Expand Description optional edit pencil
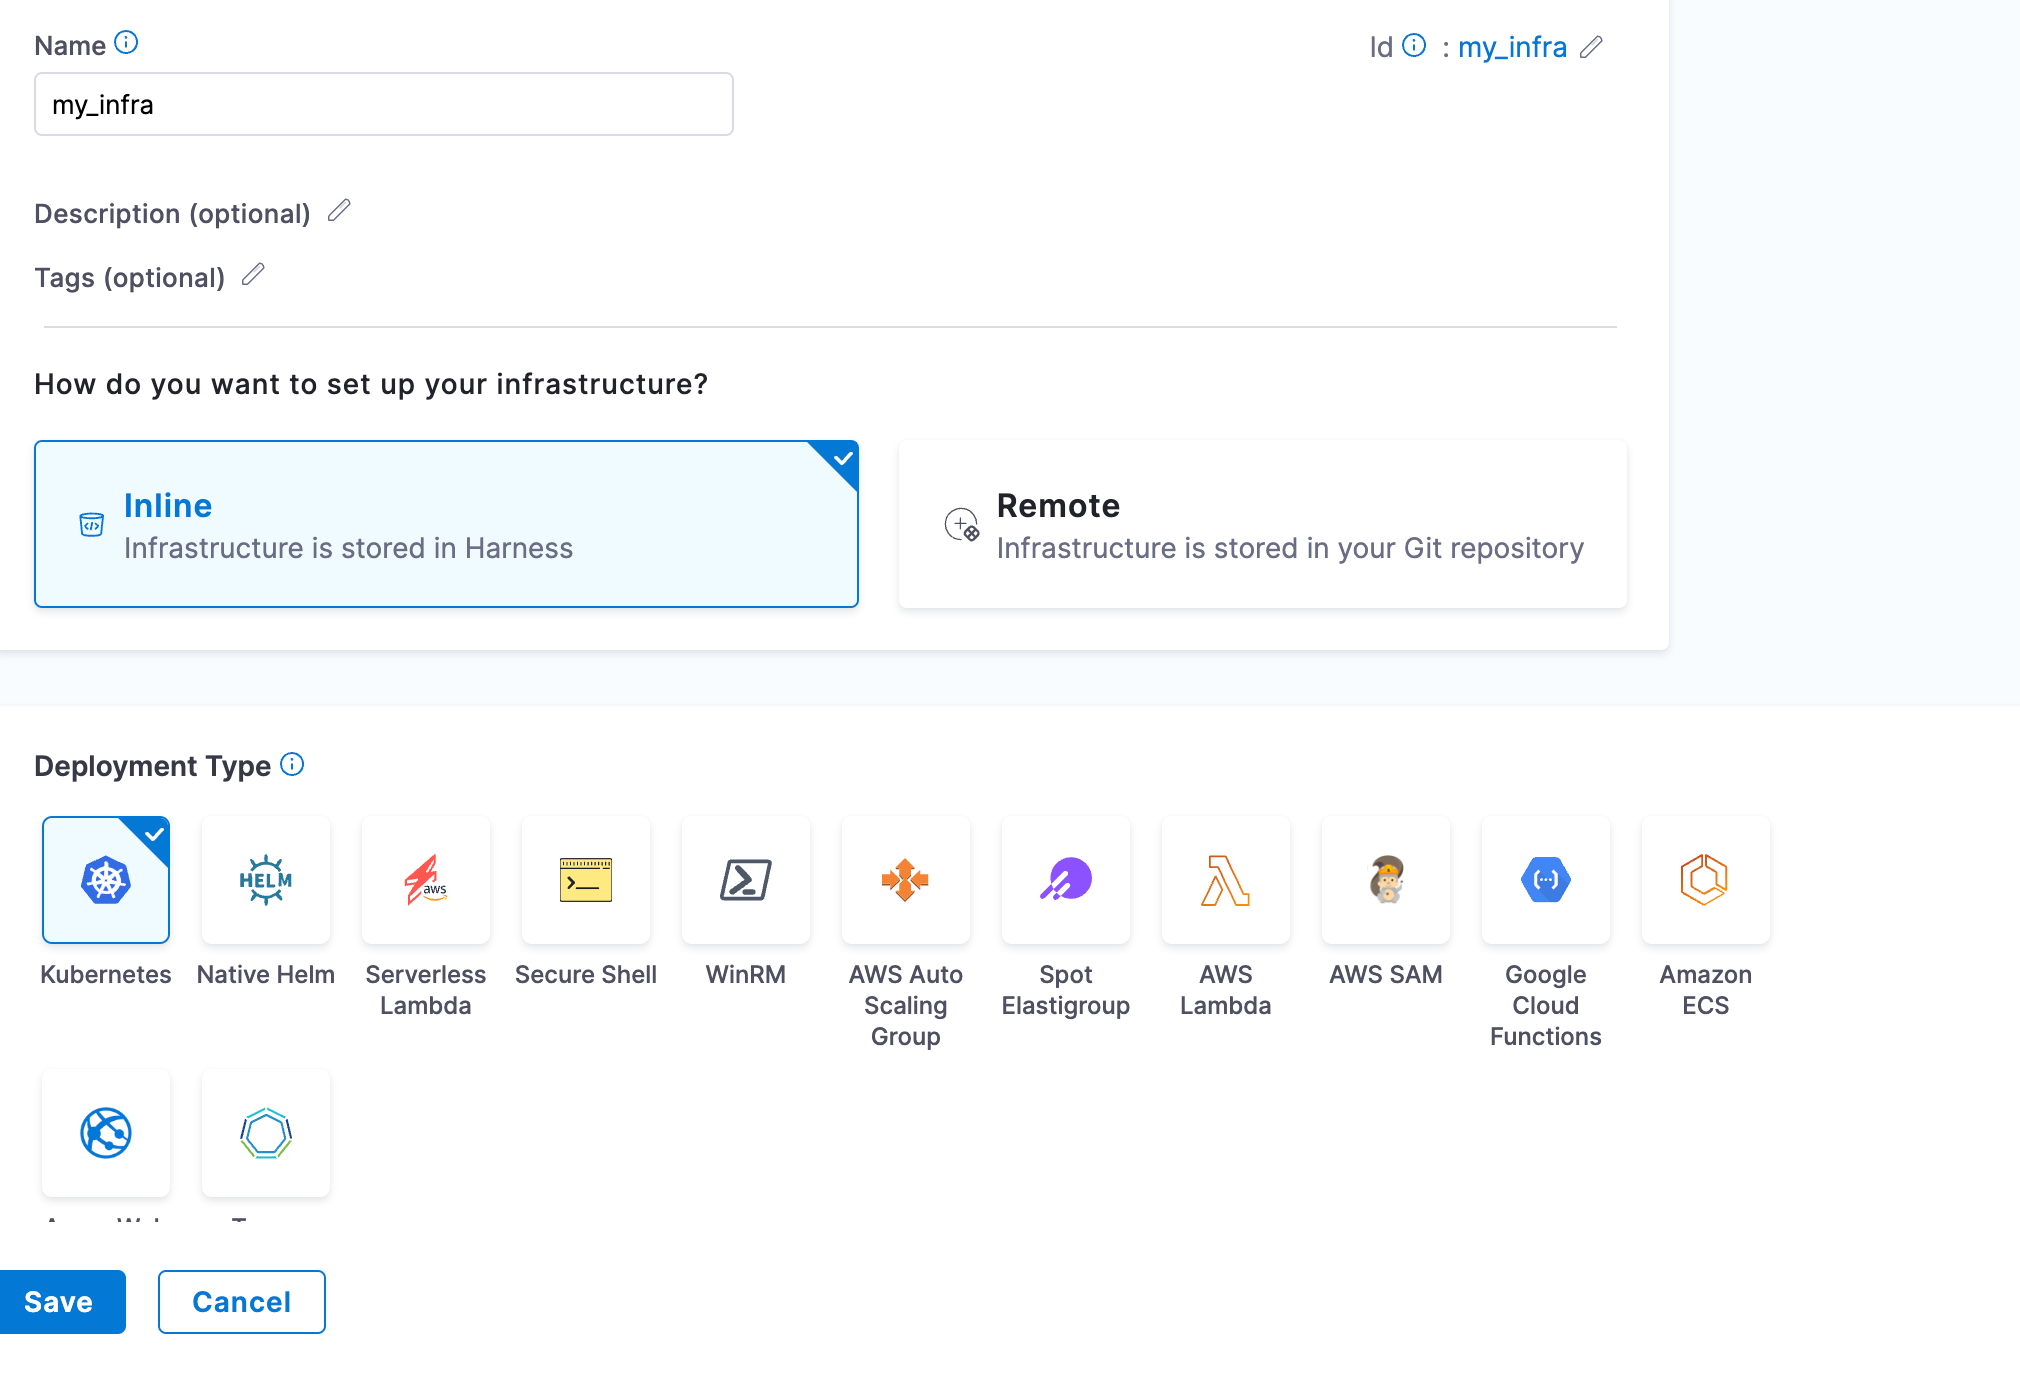The width and height of the screenshot is (2020, 1384). pyautogui.click(x=339, y=211)
